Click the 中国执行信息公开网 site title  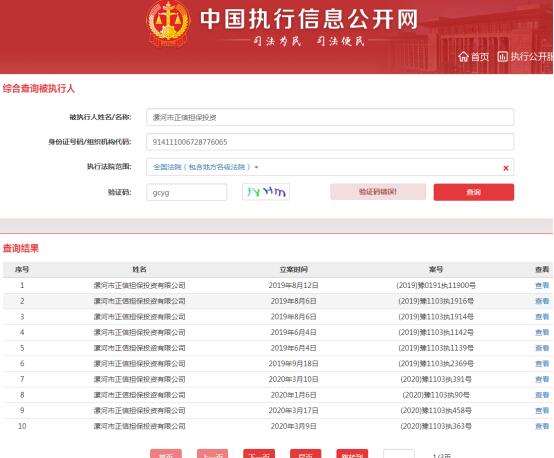(309, 19)
